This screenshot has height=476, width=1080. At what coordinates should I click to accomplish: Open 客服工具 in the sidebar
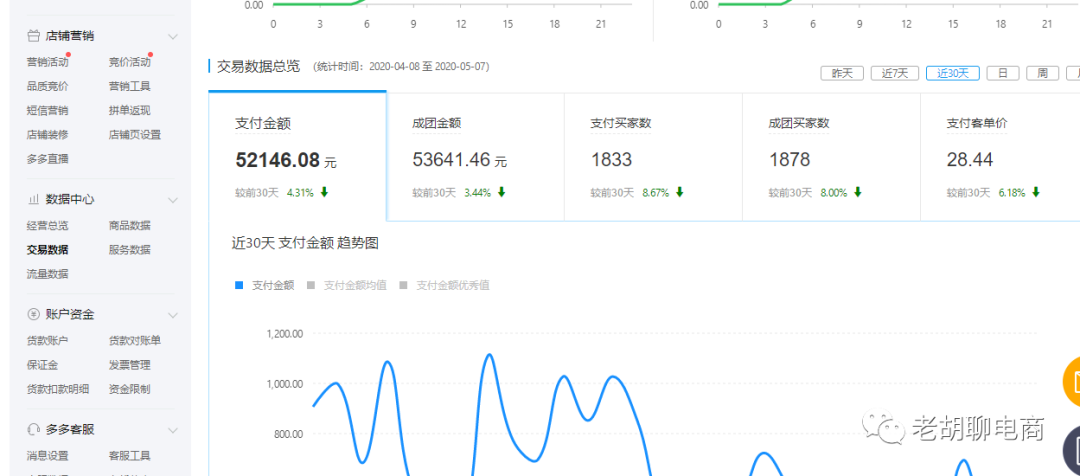coord(129,455)
